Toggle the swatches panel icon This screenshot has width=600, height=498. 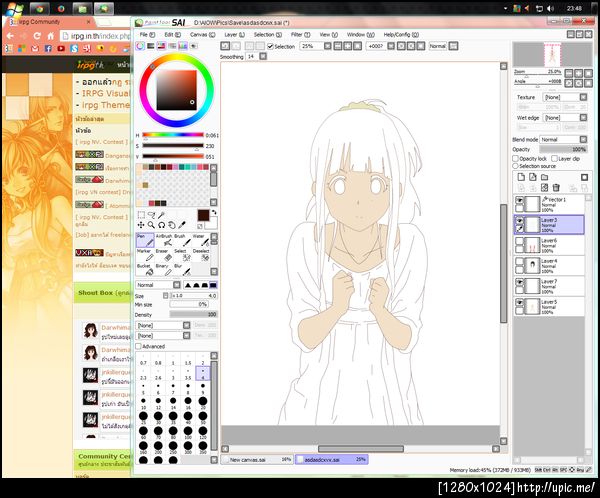183,46
